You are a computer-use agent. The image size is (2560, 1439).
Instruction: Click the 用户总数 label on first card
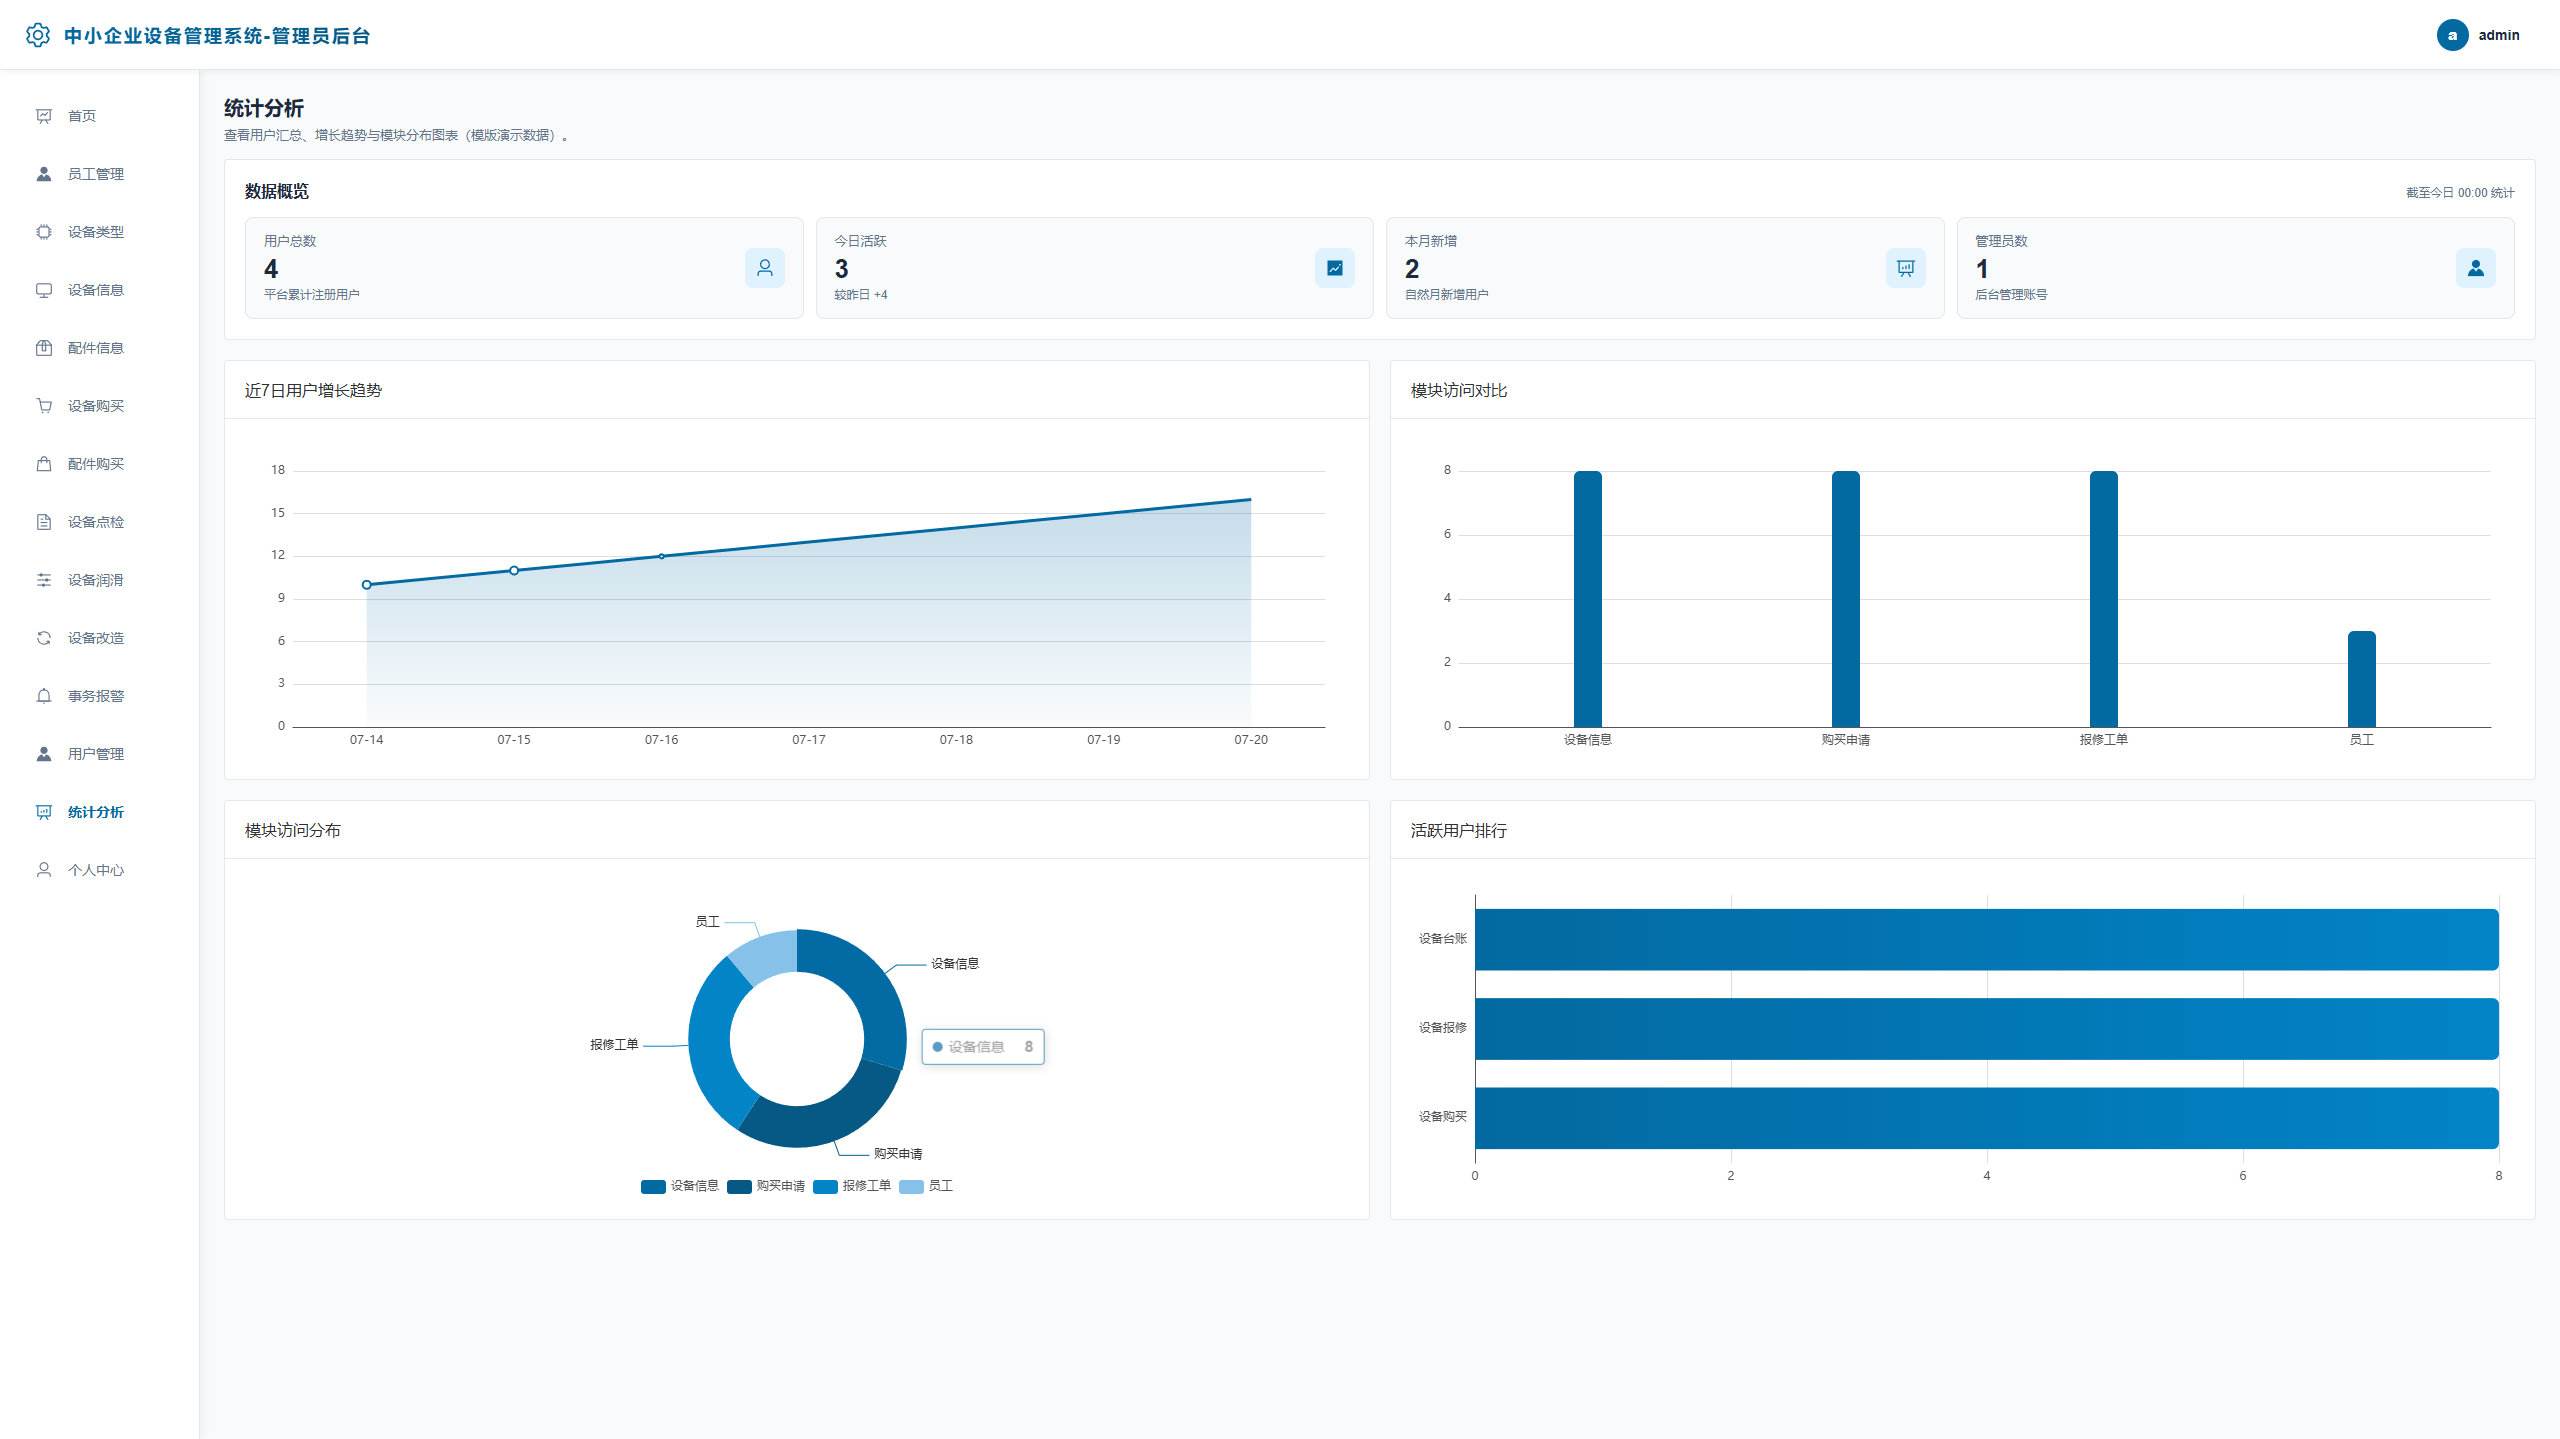(x=290, y=241)
